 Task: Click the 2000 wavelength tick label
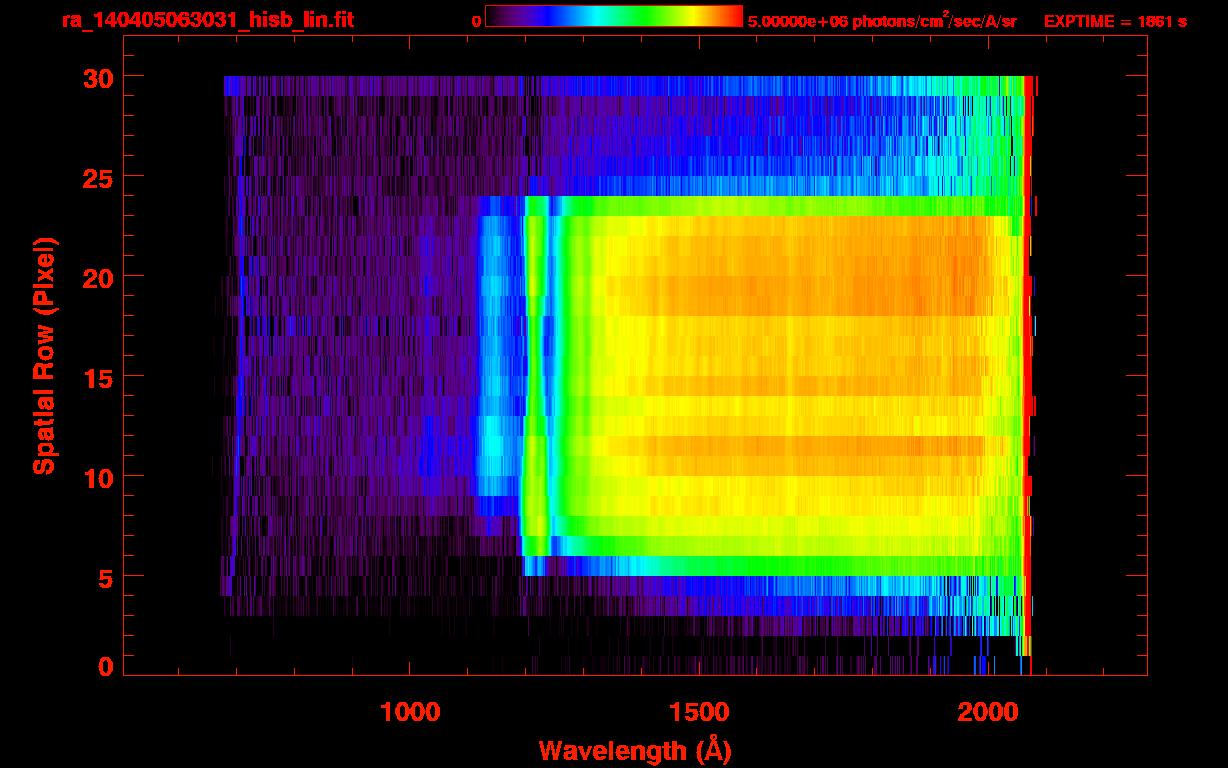point(987,712)
